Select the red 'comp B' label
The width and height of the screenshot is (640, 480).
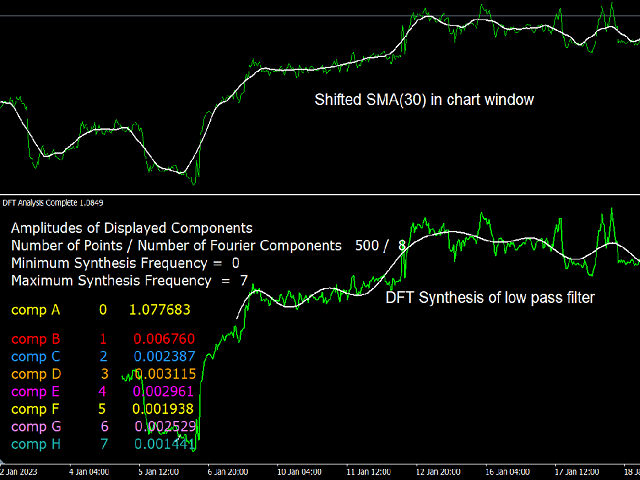(x=36, y=339)
